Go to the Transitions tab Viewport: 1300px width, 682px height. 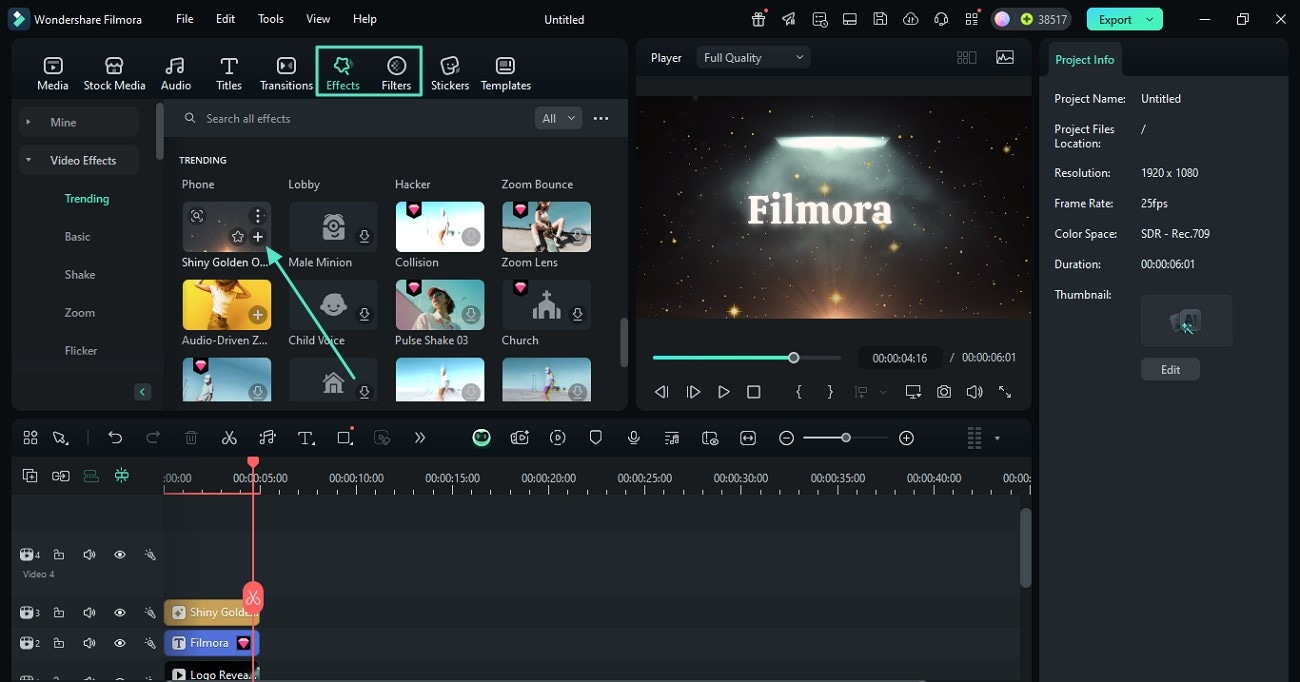286,74
